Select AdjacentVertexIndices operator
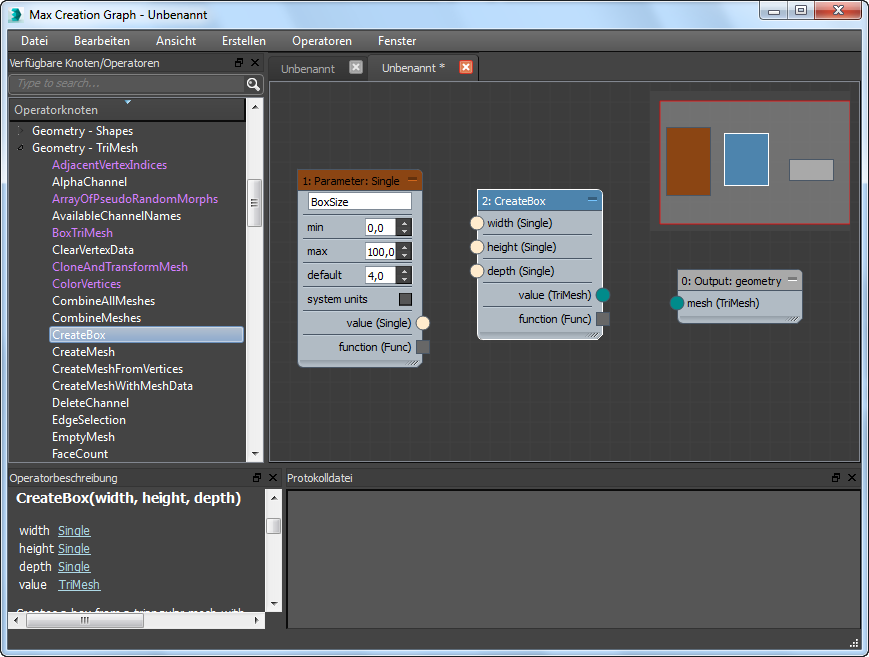The image size is (869, 657). pyautogui.click(x=109, y=165)
